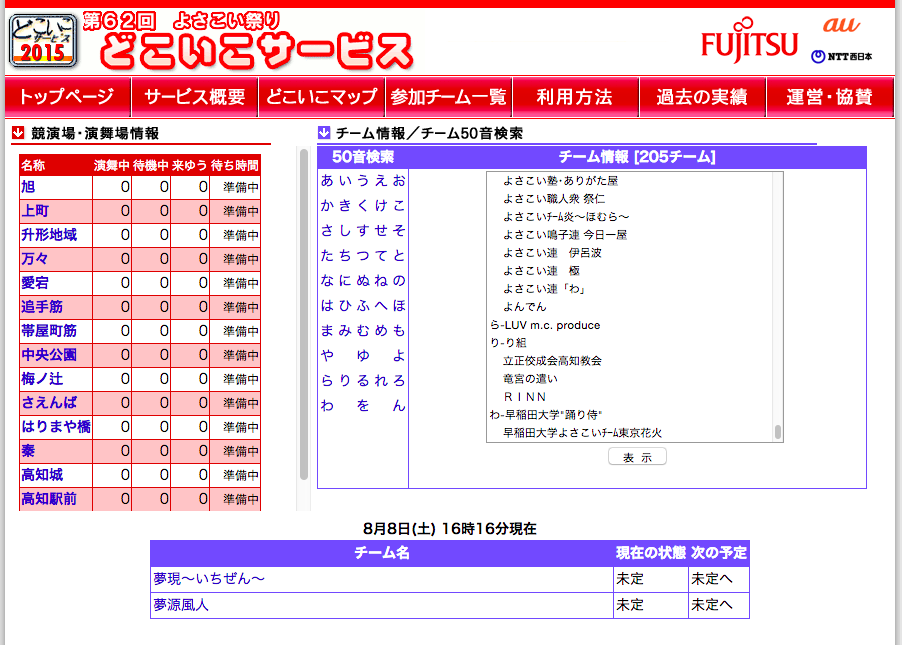Screen dimensions: 902x645
Task: Select よさこい塾・ありがた屋 in team list
Action: click(x=560, y=181)
